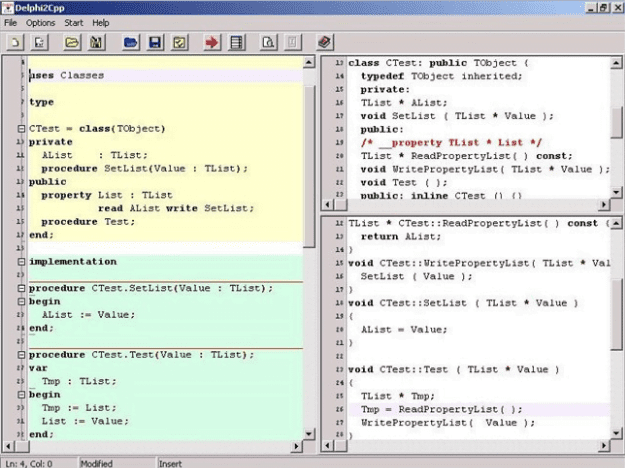Click scroll-down arrow of Delphi source pane
The image size is (625, 468).
pos(309,434)
